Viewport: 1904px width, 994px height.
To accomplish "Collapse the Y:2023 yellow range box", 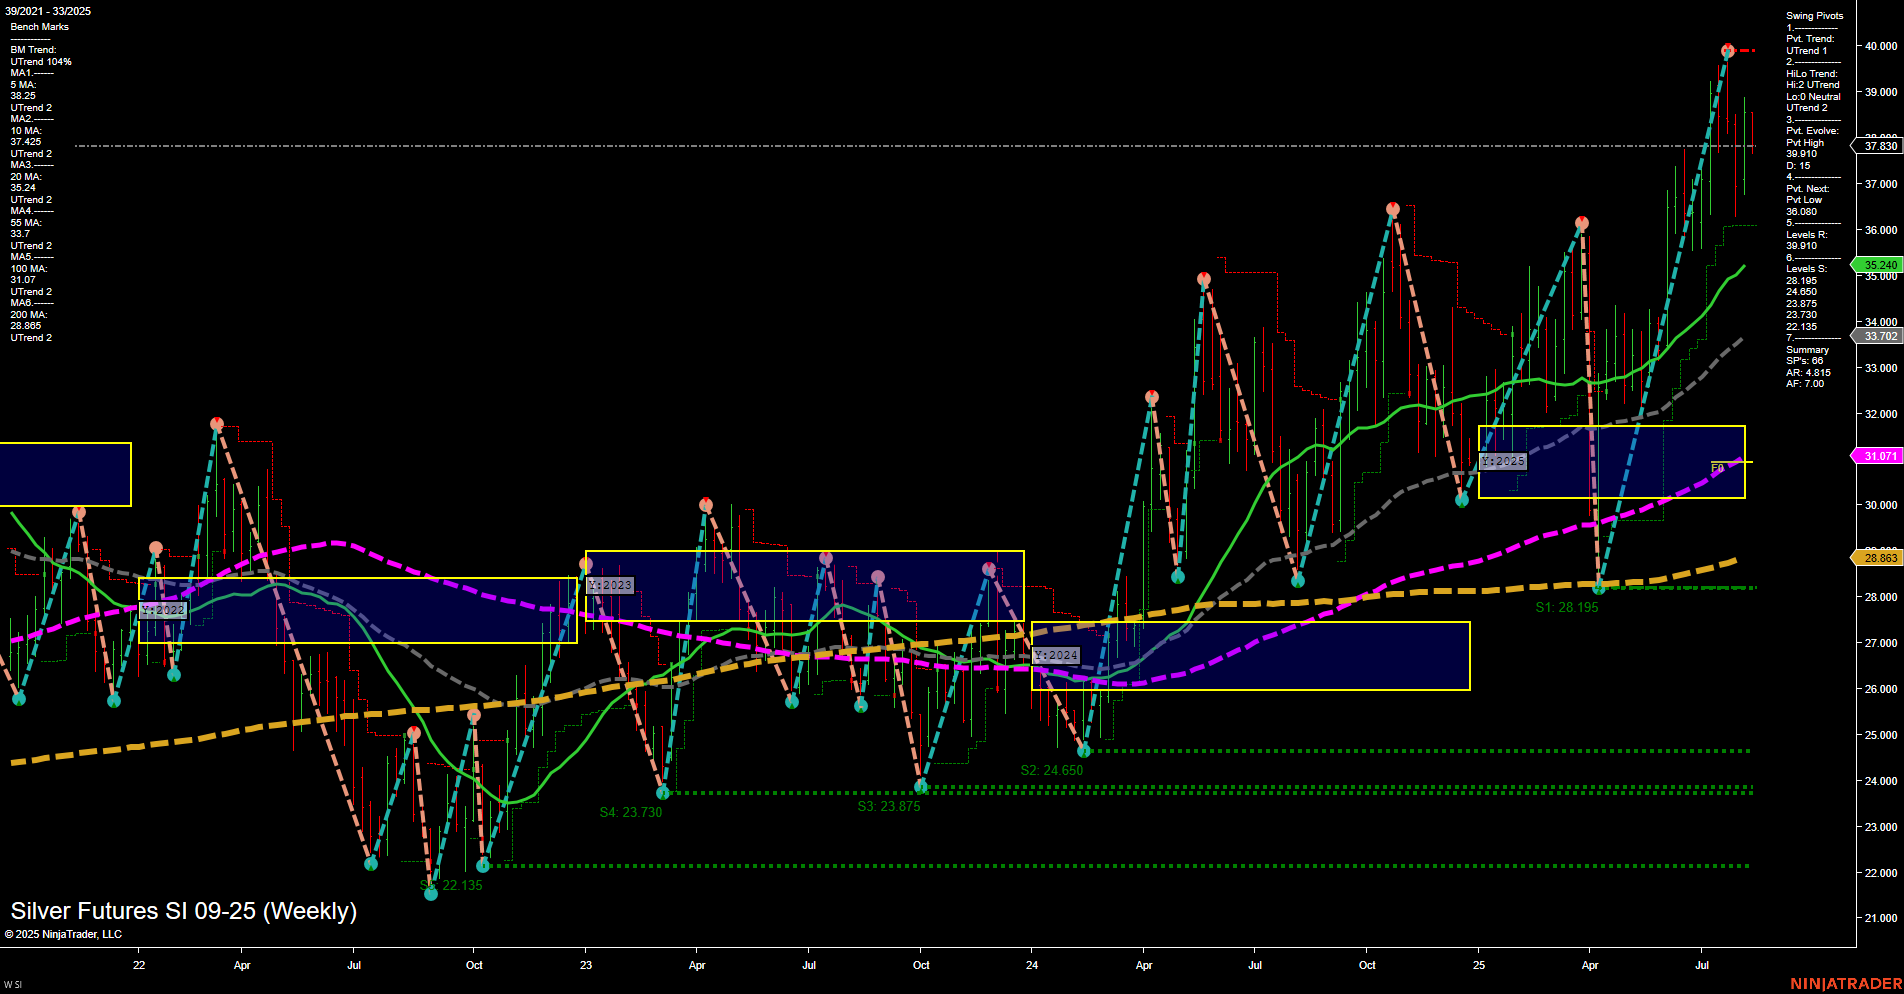I will tap(610, 584).
